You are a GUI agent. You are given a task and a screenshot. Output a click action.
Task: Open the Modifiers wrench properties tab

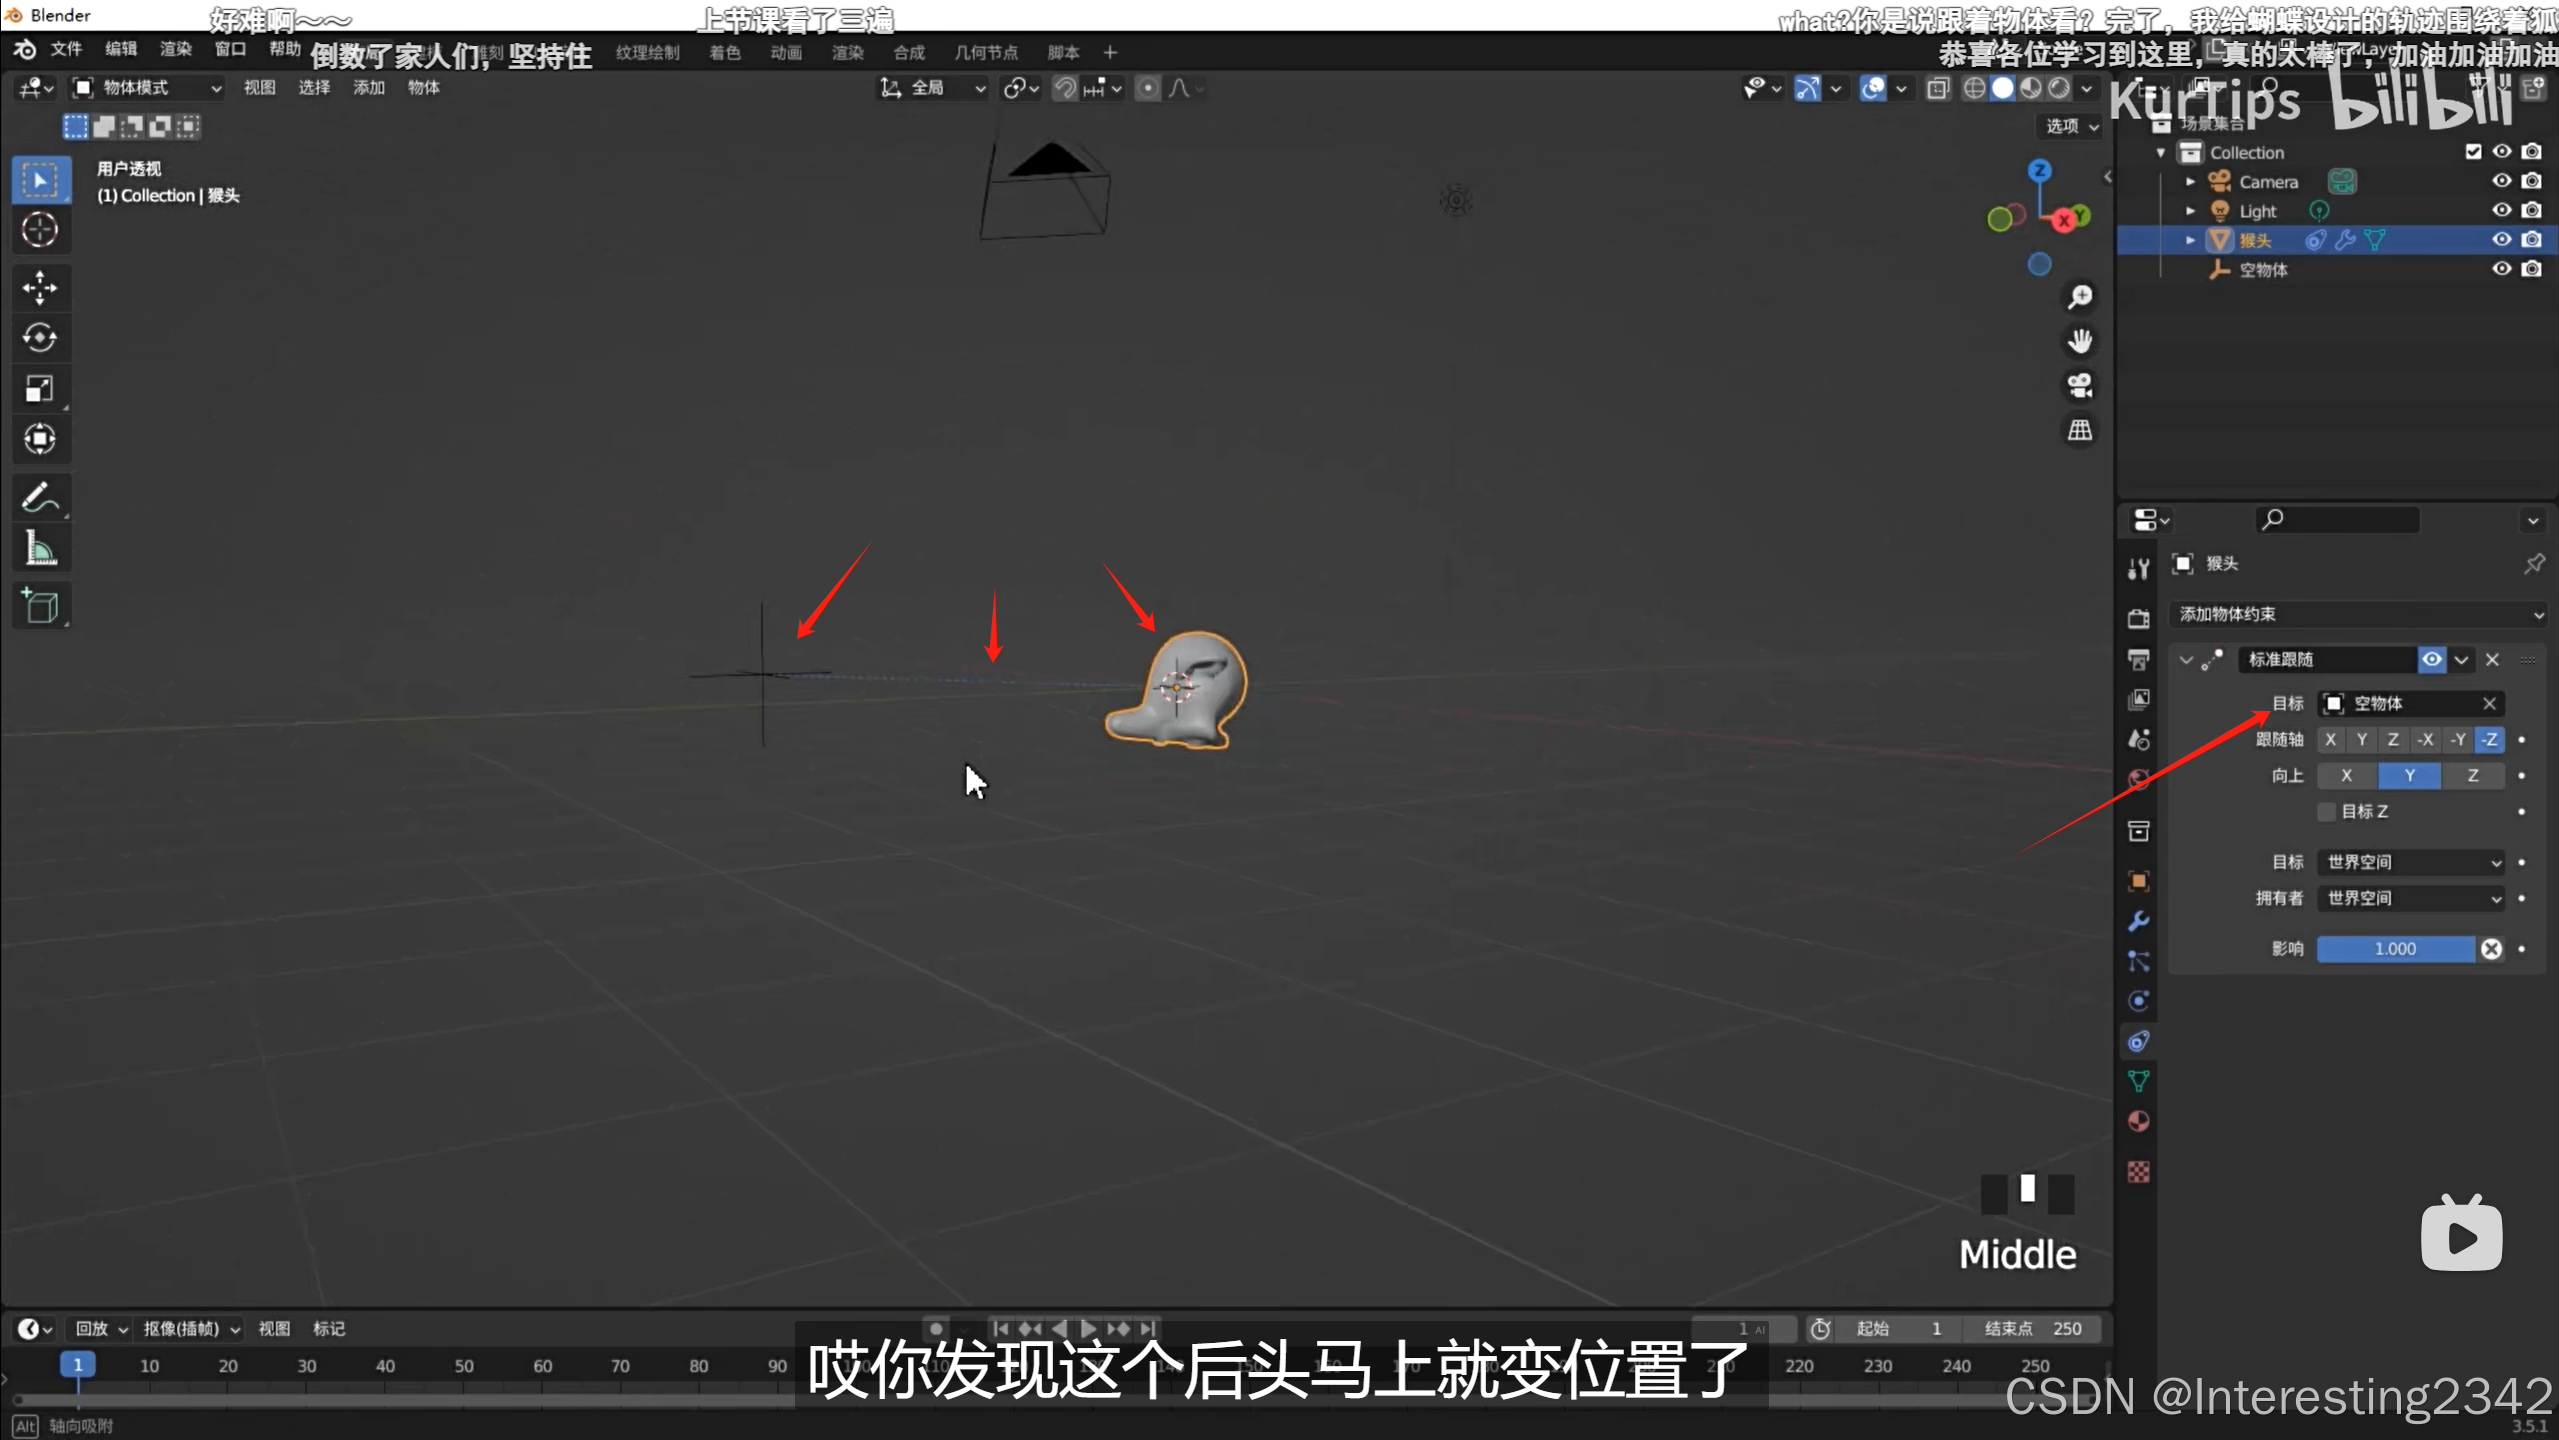[2138, 921]
